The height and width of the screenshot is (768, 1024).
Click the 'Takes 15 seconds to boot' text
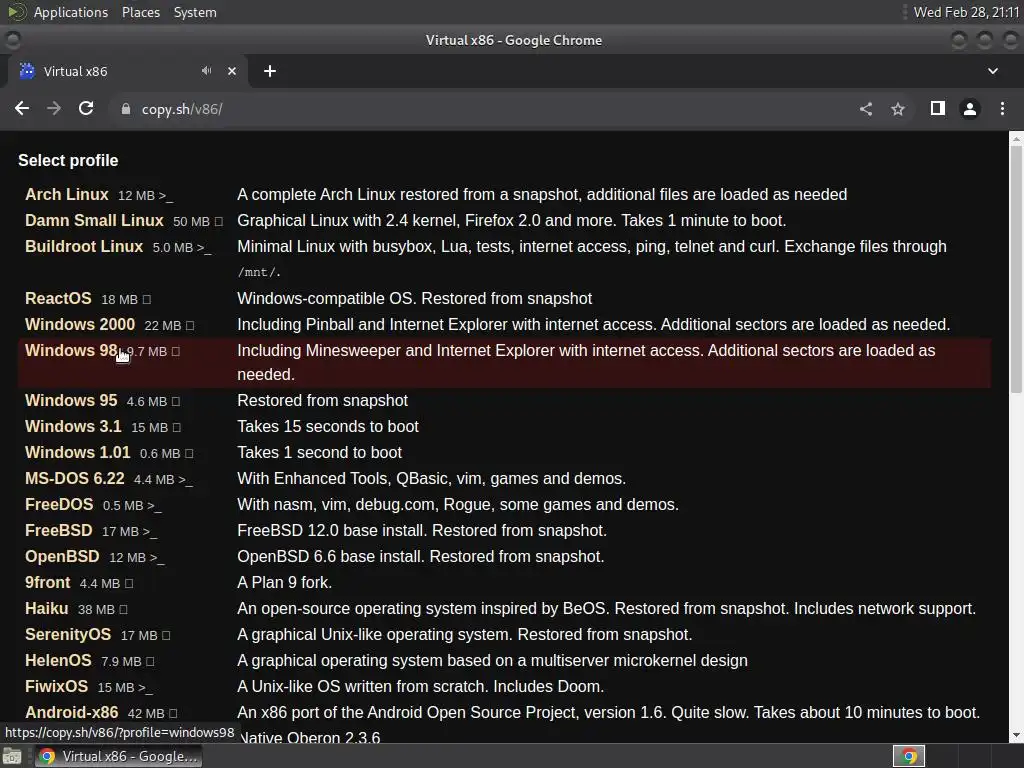tap(328, 426)
